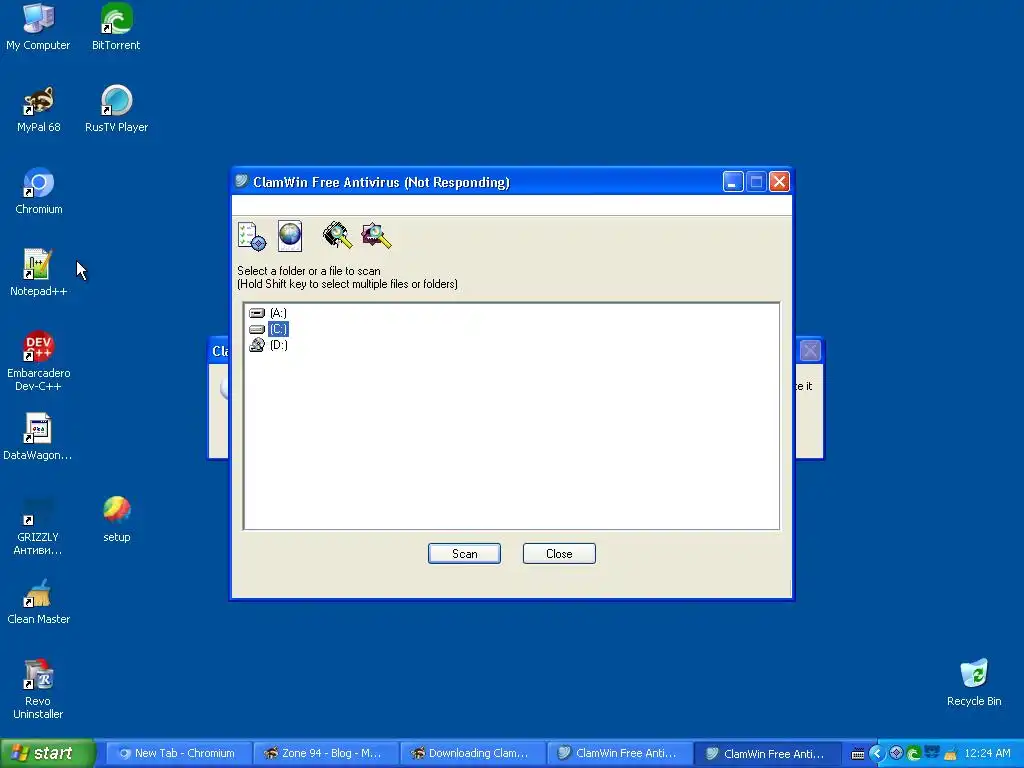Select the (A:) drive in list
Viewport: 1024px width, 768px height.
(x=268, y=313)
